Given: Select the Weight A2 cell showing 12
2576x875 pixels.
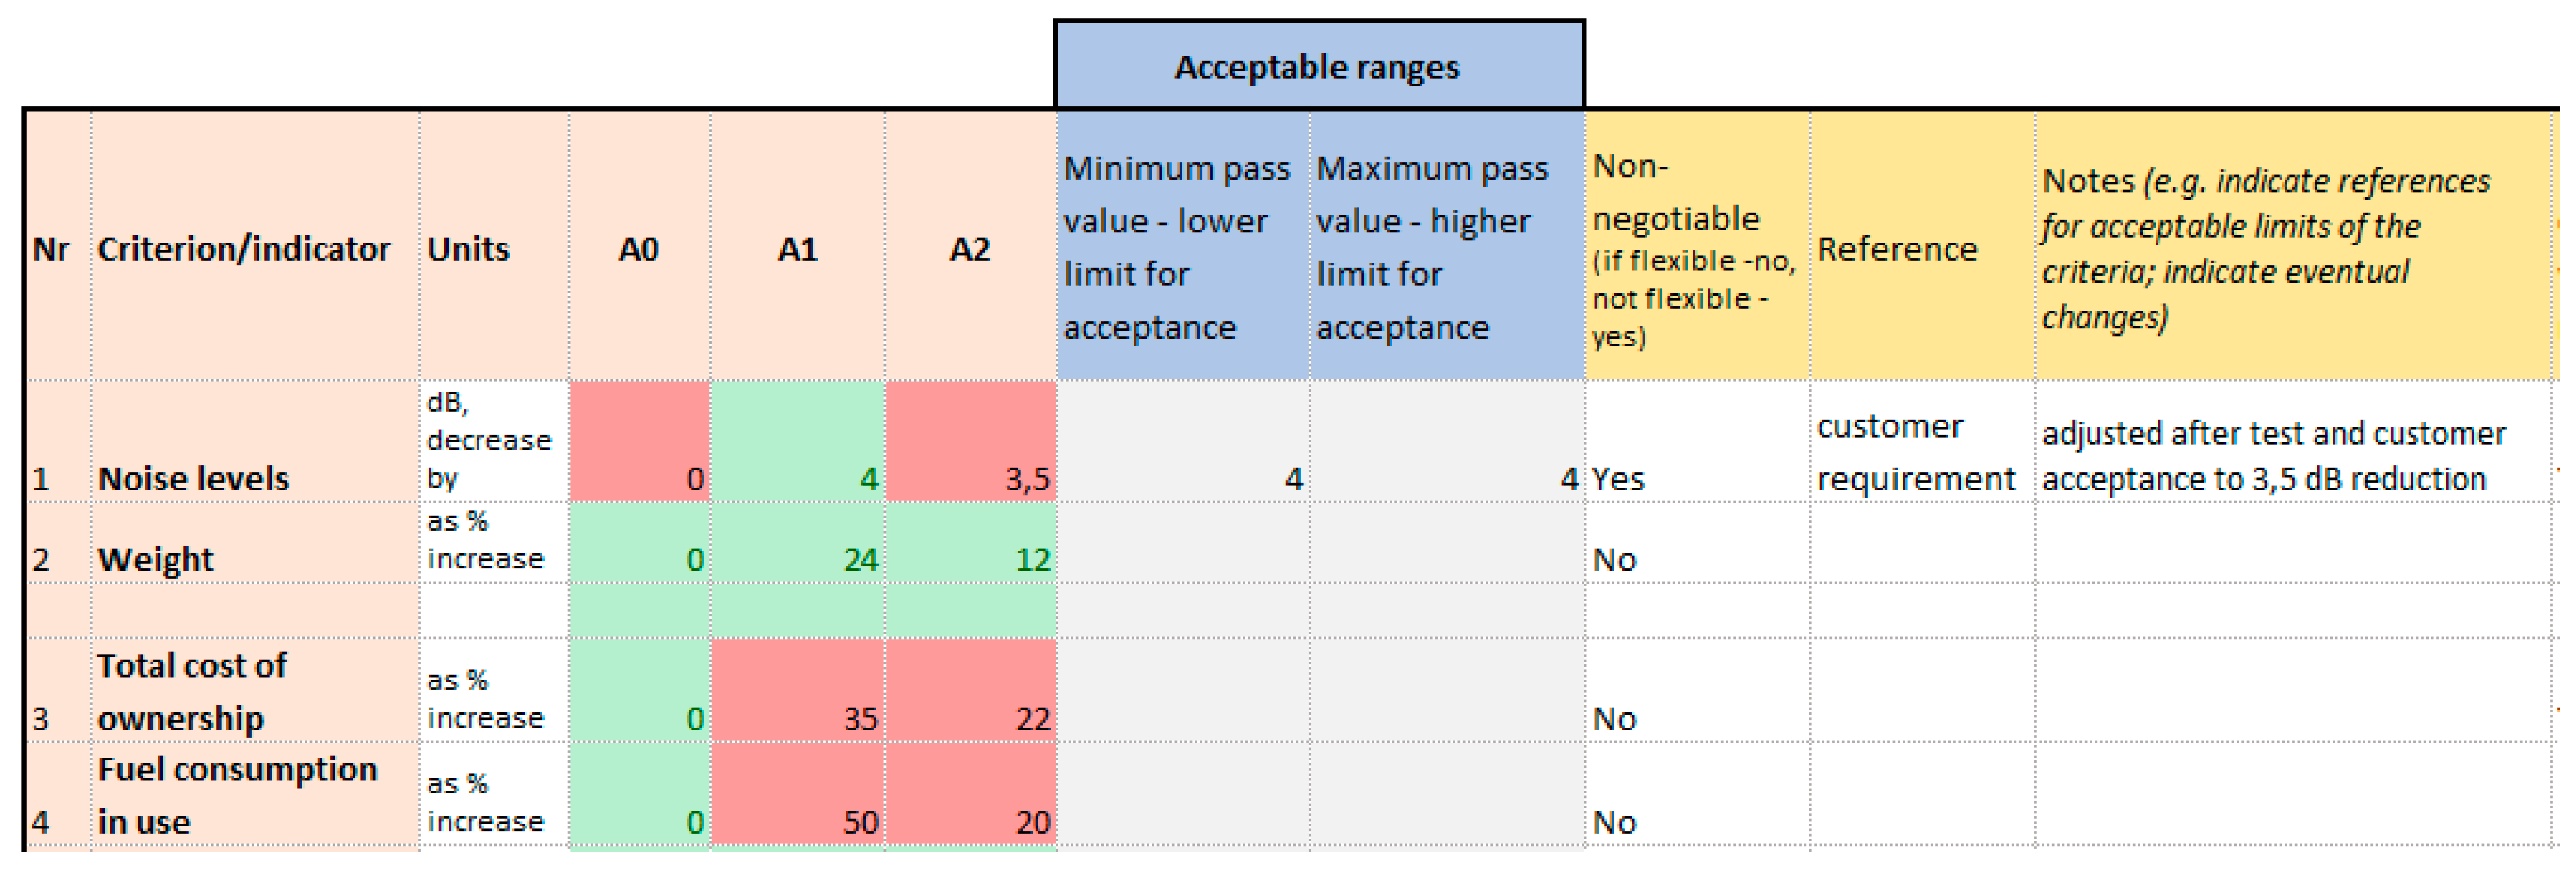Looking at the screenshot, I should [970, 543].
